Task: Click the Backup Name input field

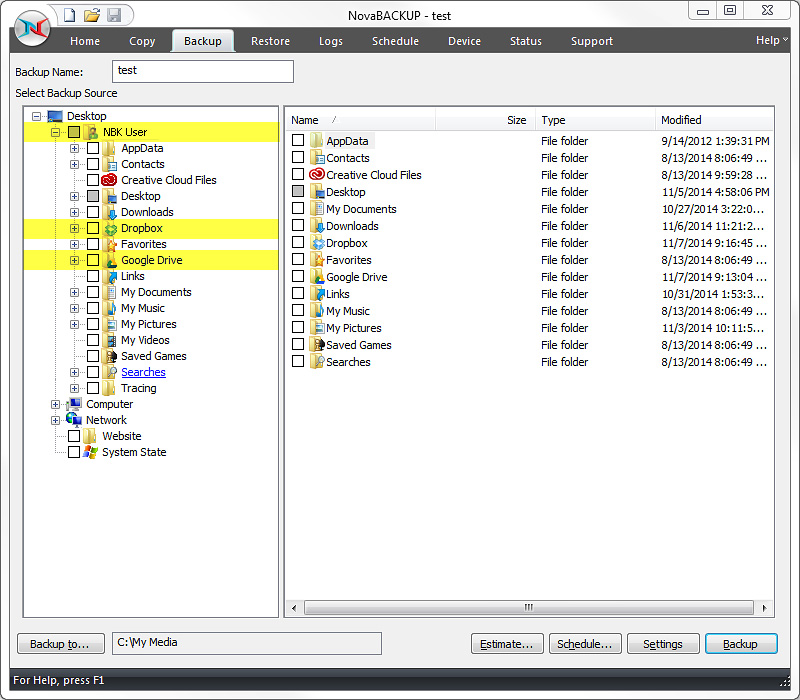Action: [203, 71]
